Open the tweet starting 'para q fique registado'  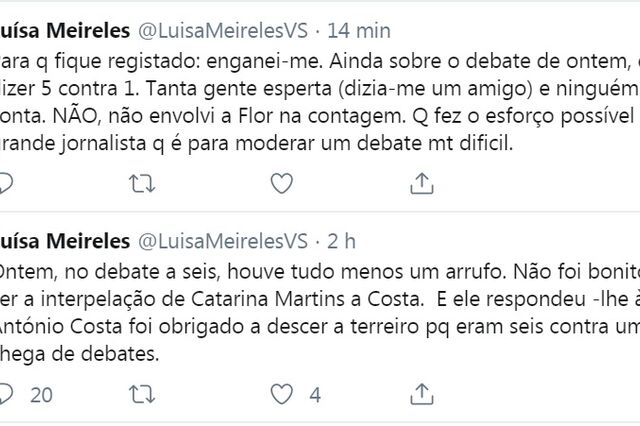coord(320,102)
